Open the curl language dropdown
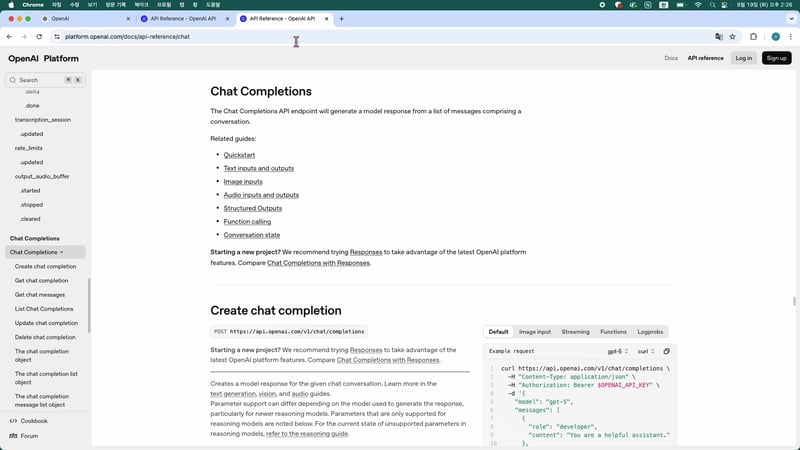Screen dimensions: 800x450 [646, 351]
